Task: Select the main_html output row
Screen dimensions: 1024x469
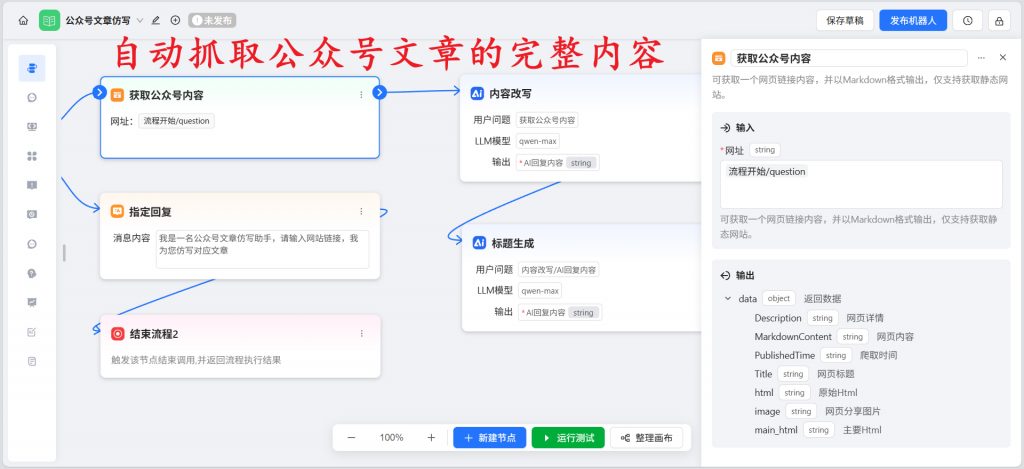Action: [x=818, y=430]
